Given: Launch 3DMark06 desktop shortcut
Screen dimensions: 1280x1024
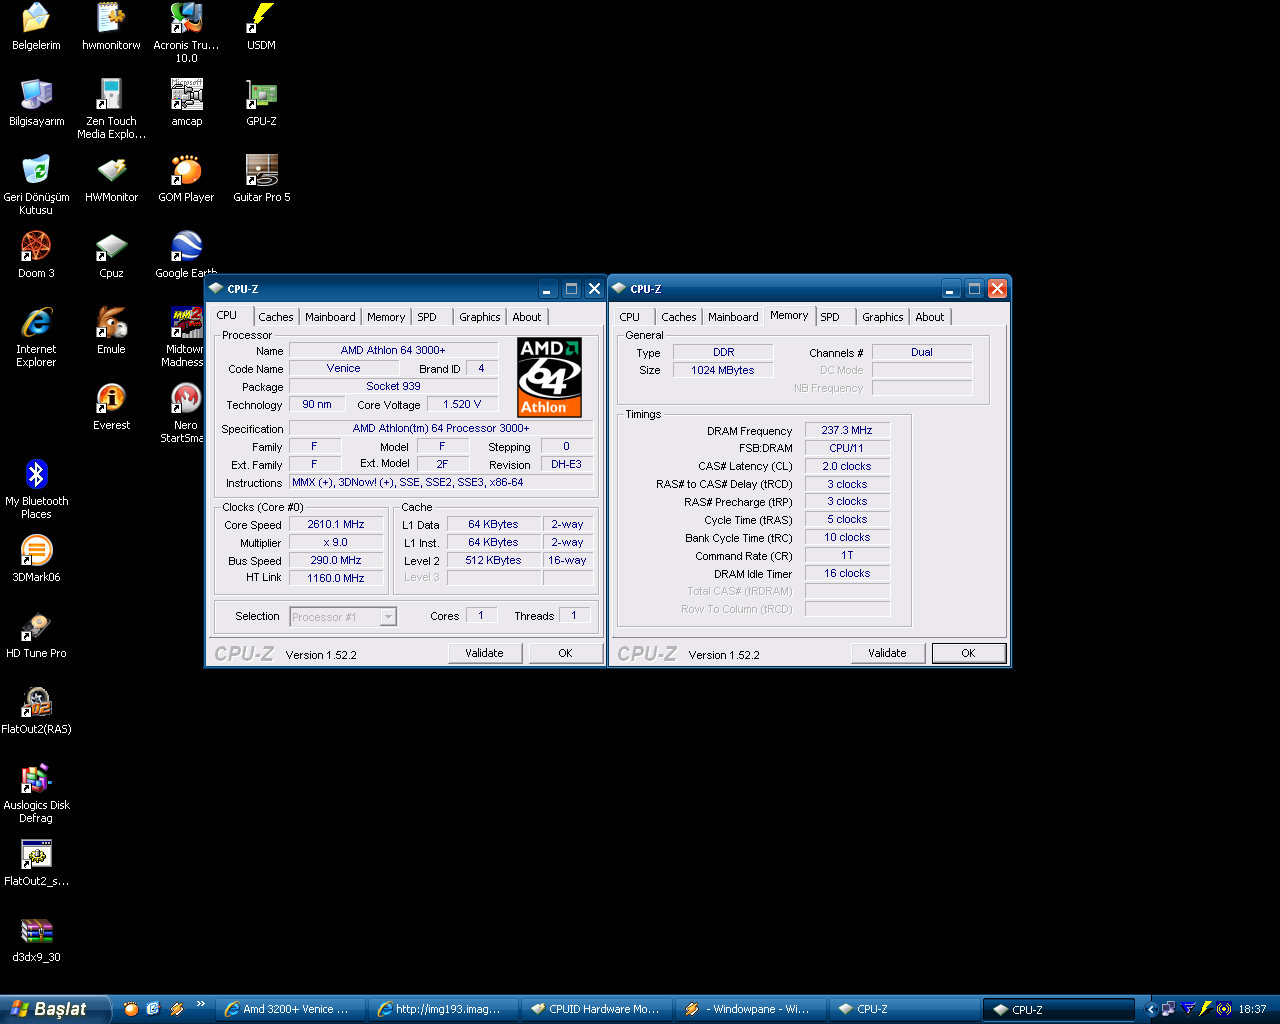Looking at the screenshot, I should pos(36,559).
